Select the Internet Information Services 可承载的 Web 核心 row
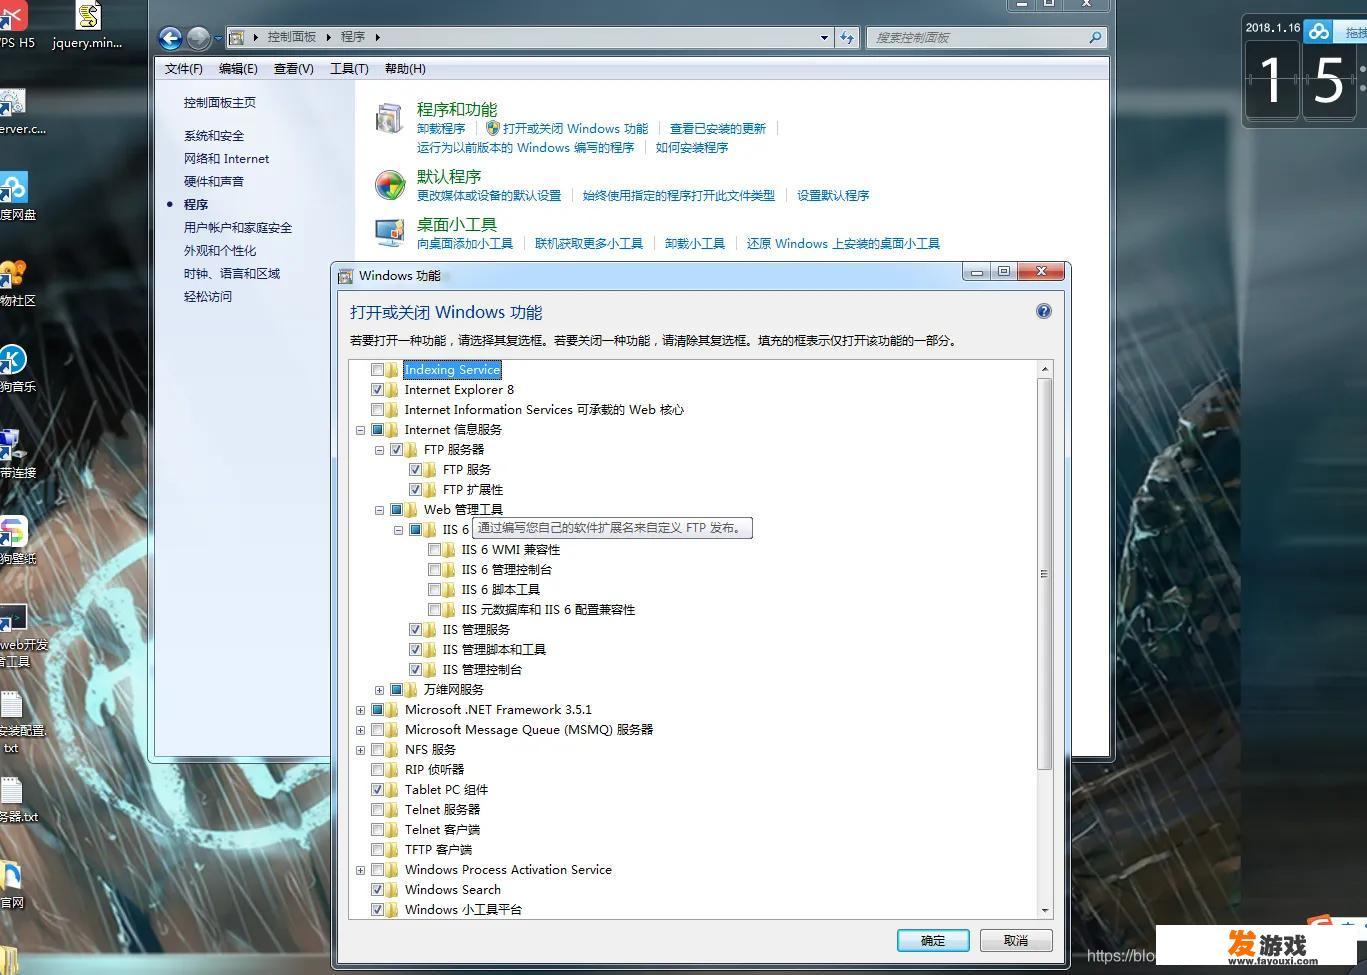 [544, 410]
